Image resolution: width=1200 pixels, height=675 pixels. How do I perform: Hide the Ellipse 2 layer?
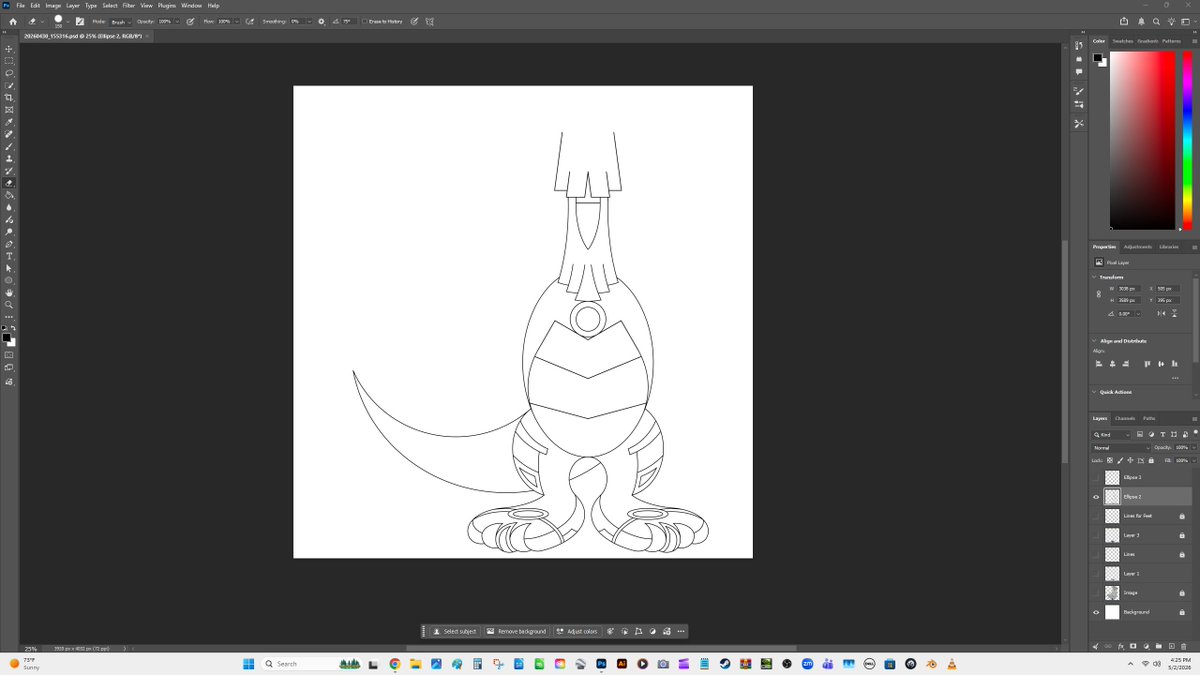click(1096, 497)
